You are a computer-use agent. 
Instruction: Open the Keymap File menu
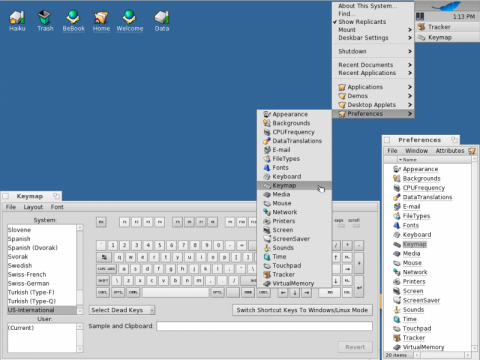pyautogui.click(x=11, y=207)
